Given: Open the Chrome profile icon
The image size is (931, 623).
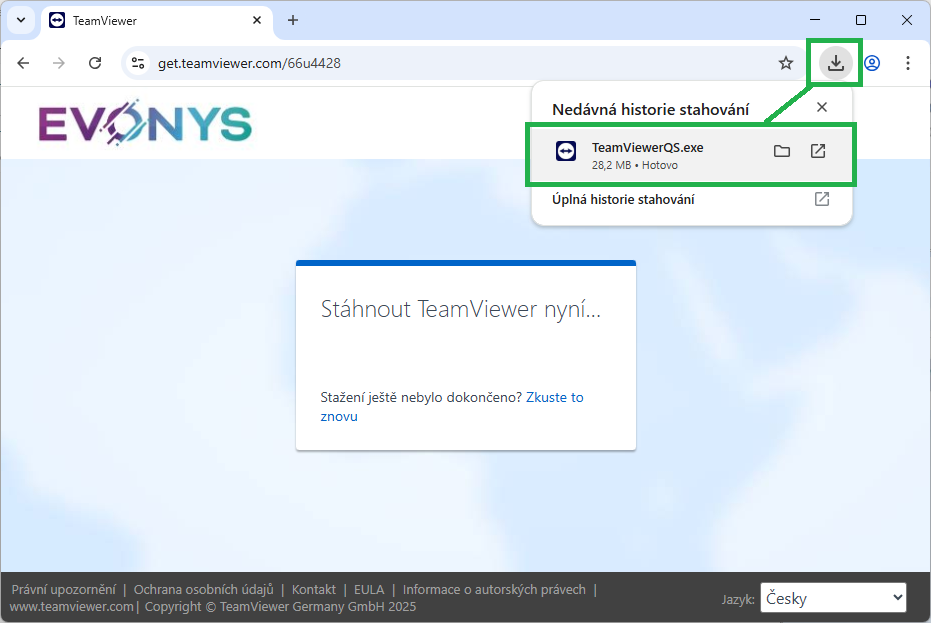Looking at the screenshot, I should (x=872, y=63).
